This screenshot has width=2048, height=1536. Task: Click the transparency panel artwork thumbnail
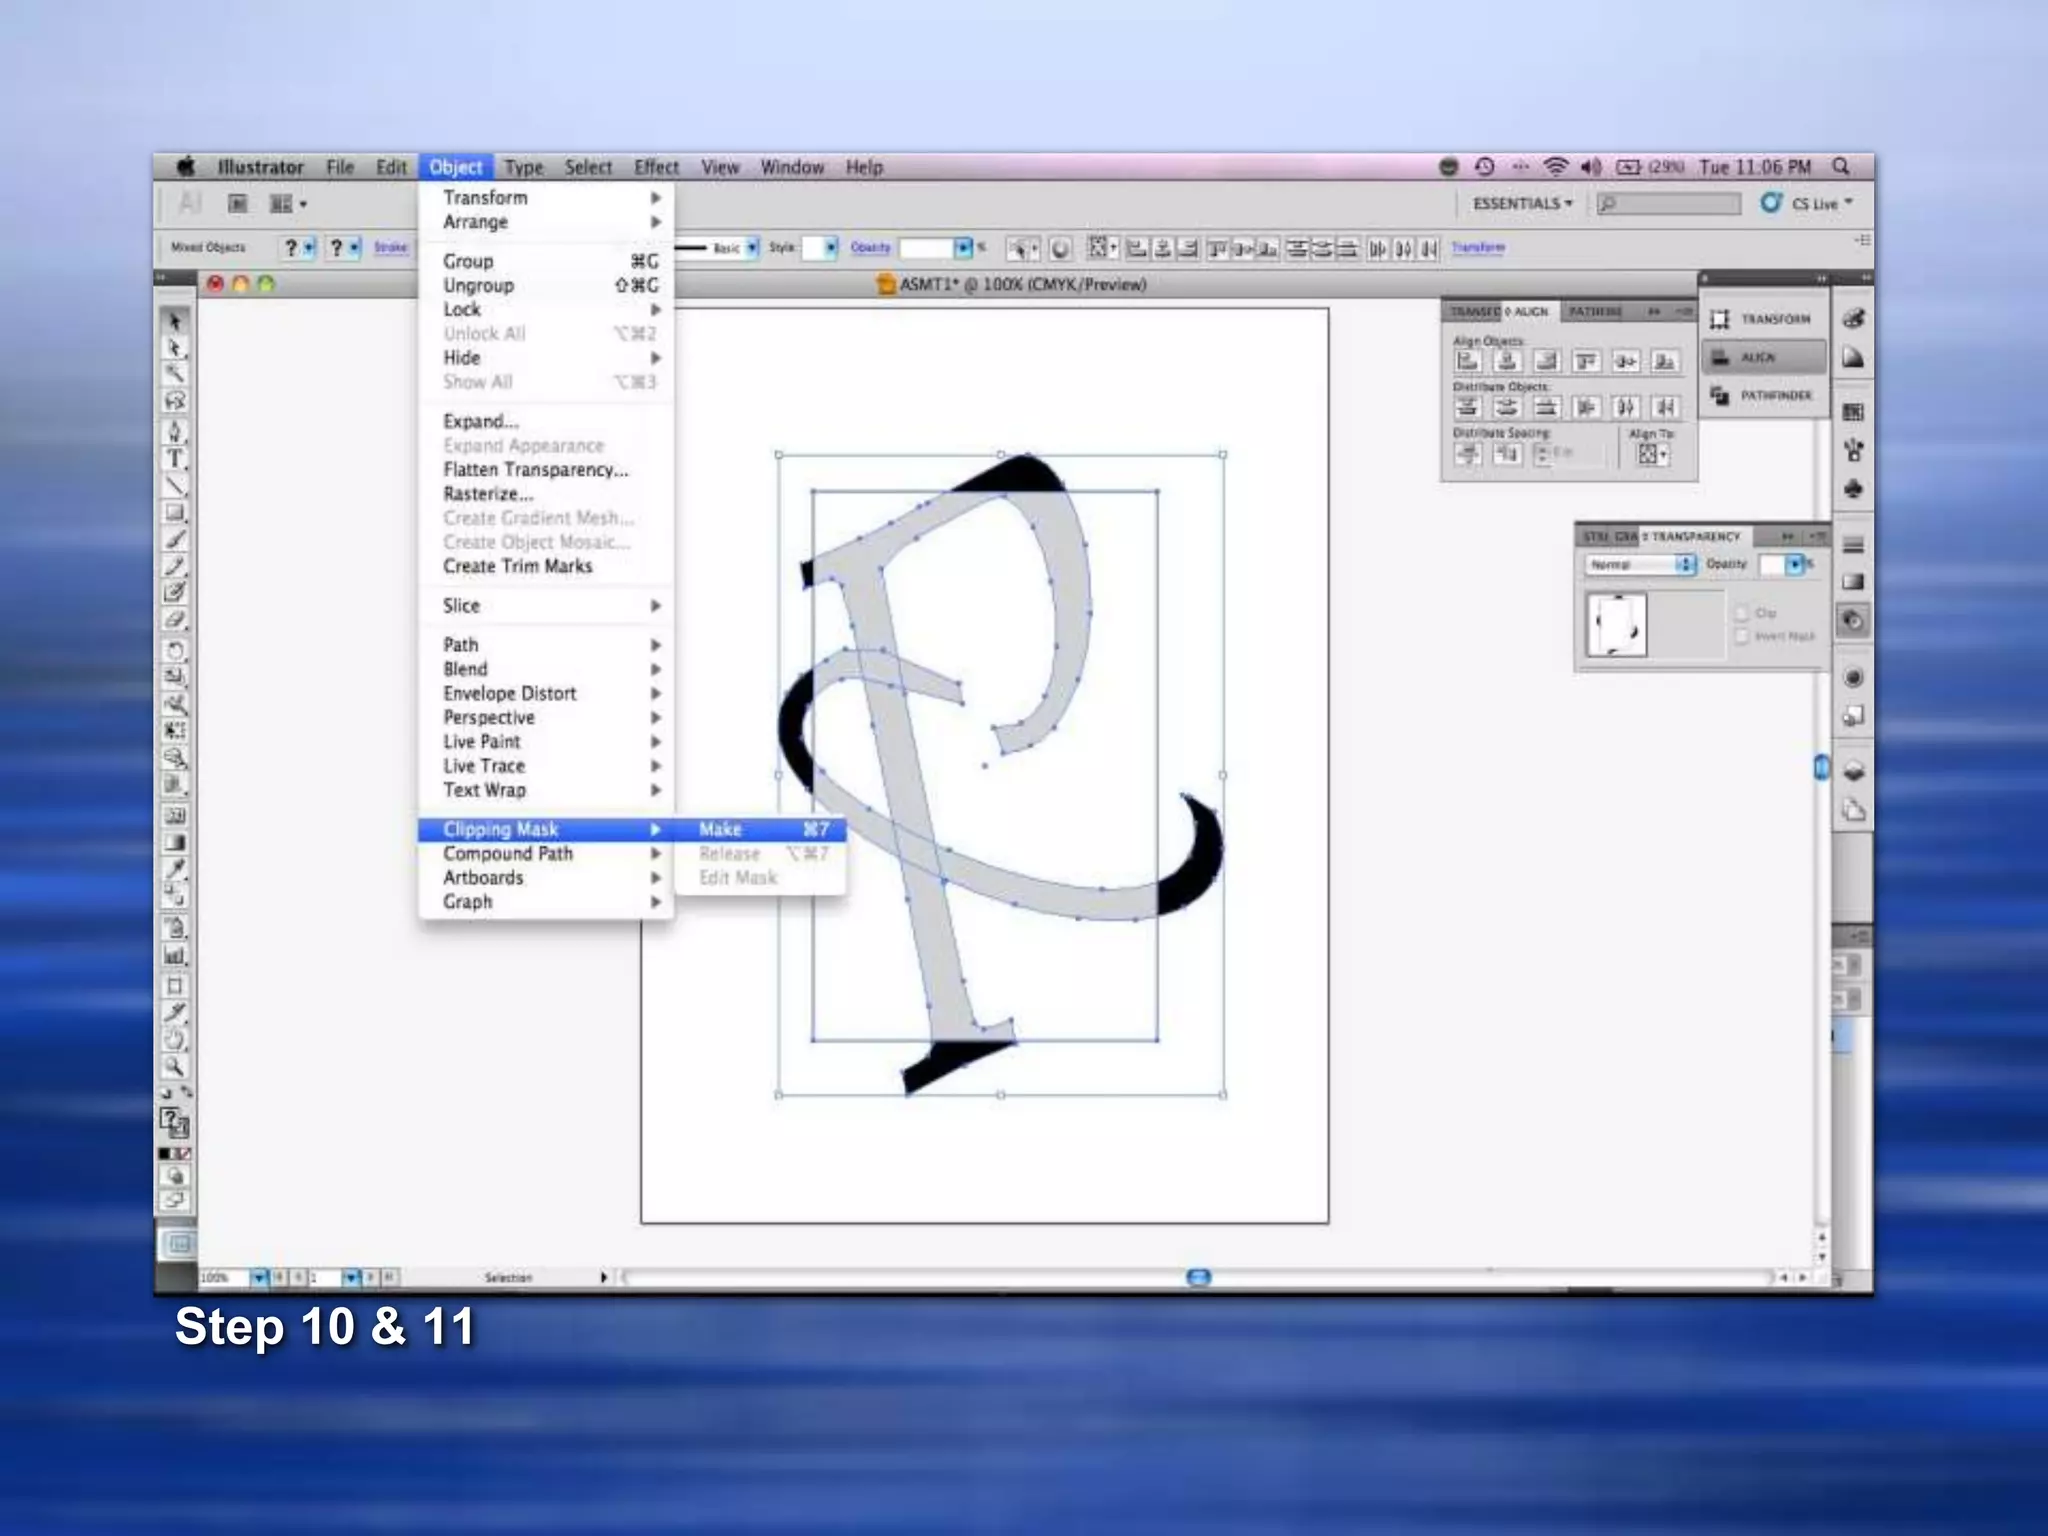[x=1616, y=624]
